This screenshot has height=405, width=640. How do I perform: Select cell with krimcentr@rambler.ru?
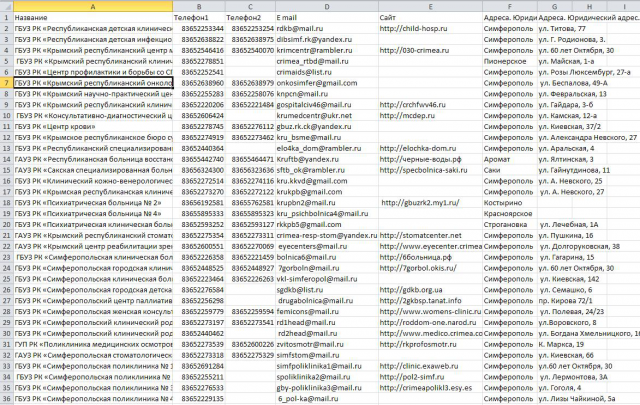(x=327, y=50)
